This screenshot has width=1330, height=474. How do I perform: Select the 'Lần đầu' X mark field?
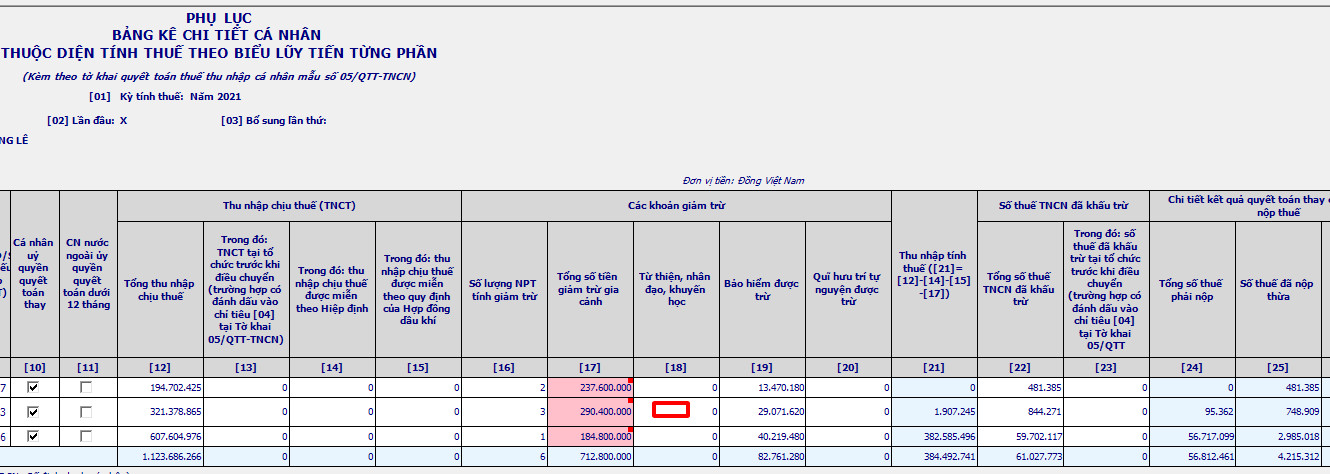click(x=123, y=121)
